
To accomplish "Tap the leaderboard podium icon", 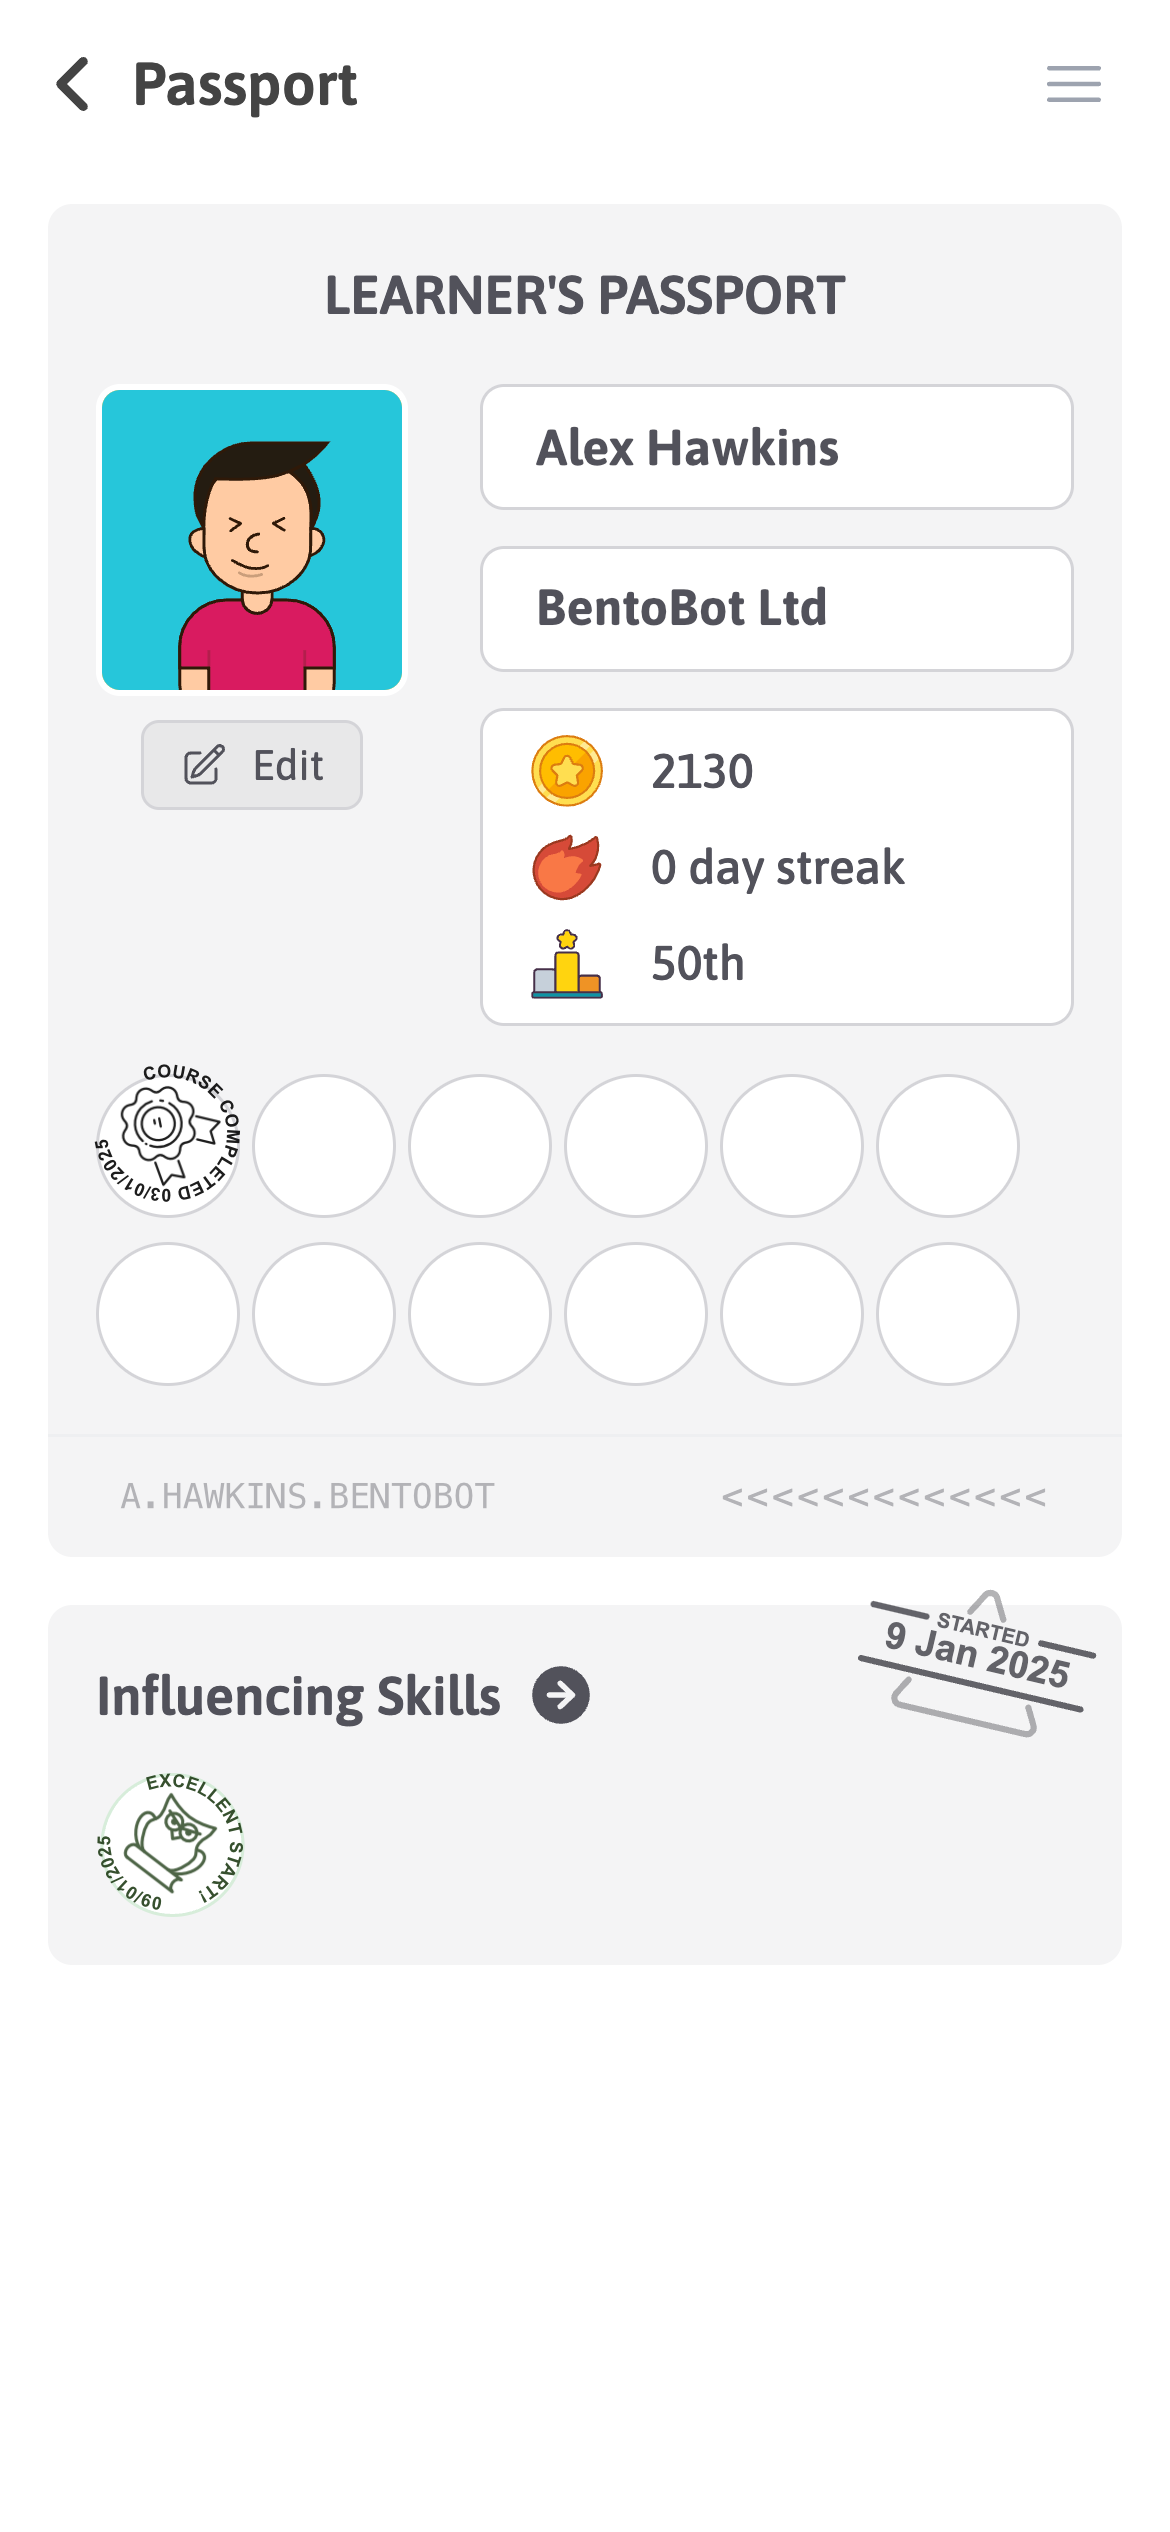I will tap(567, 964).
